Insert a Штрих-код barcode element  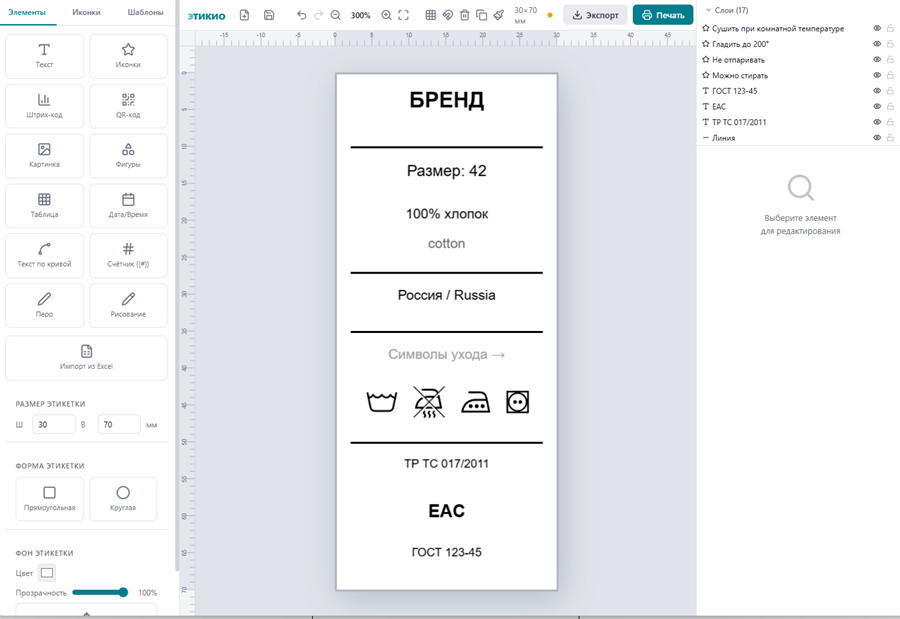[44, 105]
